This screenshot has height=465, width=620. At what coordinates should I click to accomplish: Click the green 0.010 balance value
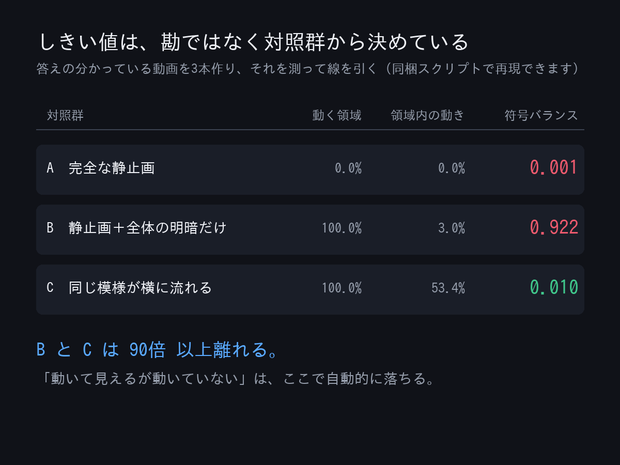pyautogui.click(x=554, y=287)
